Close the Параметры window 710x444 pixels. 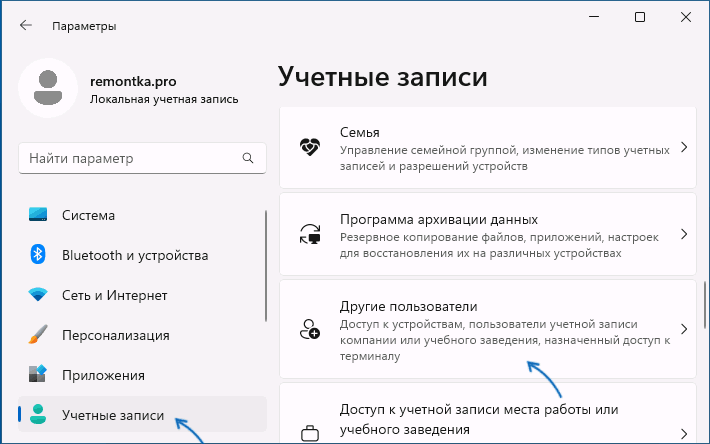(x=686, y=17)
